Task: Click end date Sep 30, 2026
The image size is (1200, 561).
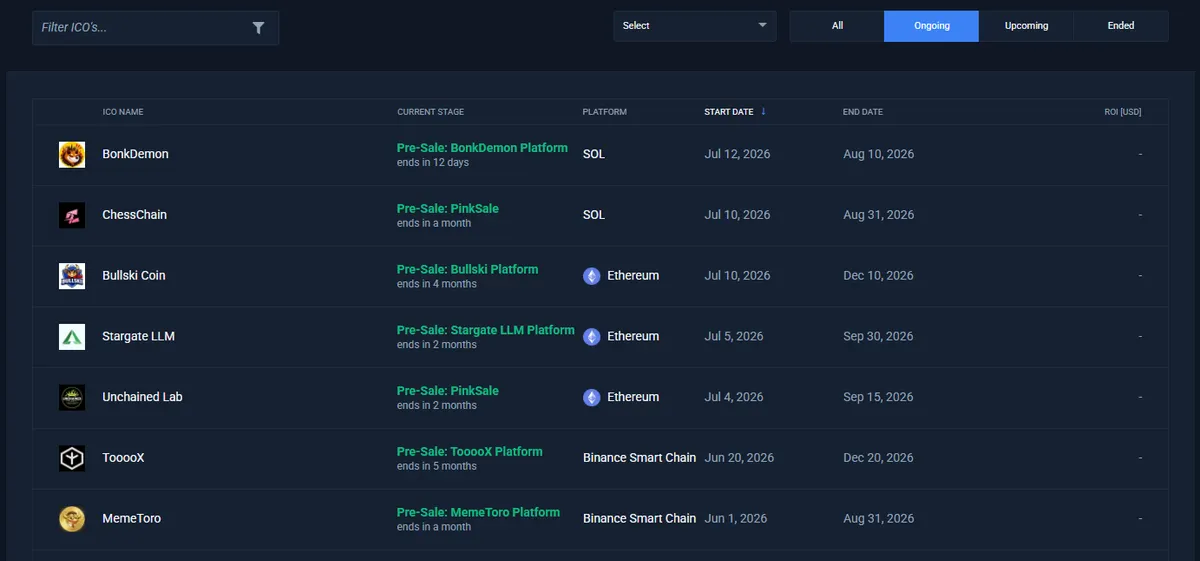Action: coord(878,337)
